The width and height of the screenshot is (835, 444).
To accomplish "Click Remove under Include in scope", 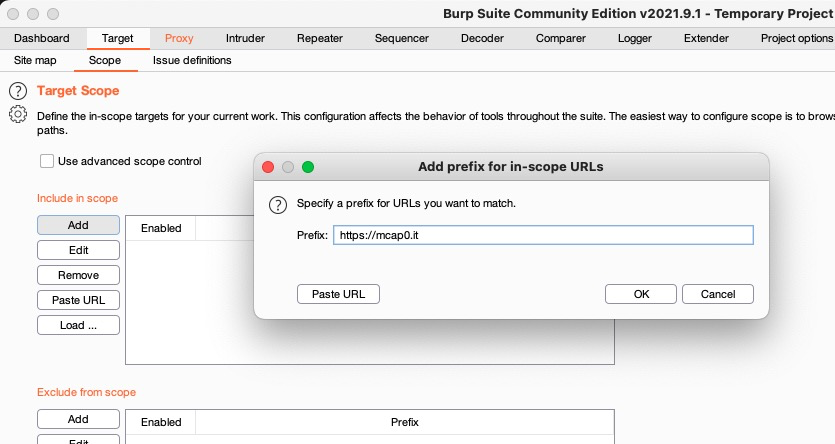I will (x=78, y=275).
